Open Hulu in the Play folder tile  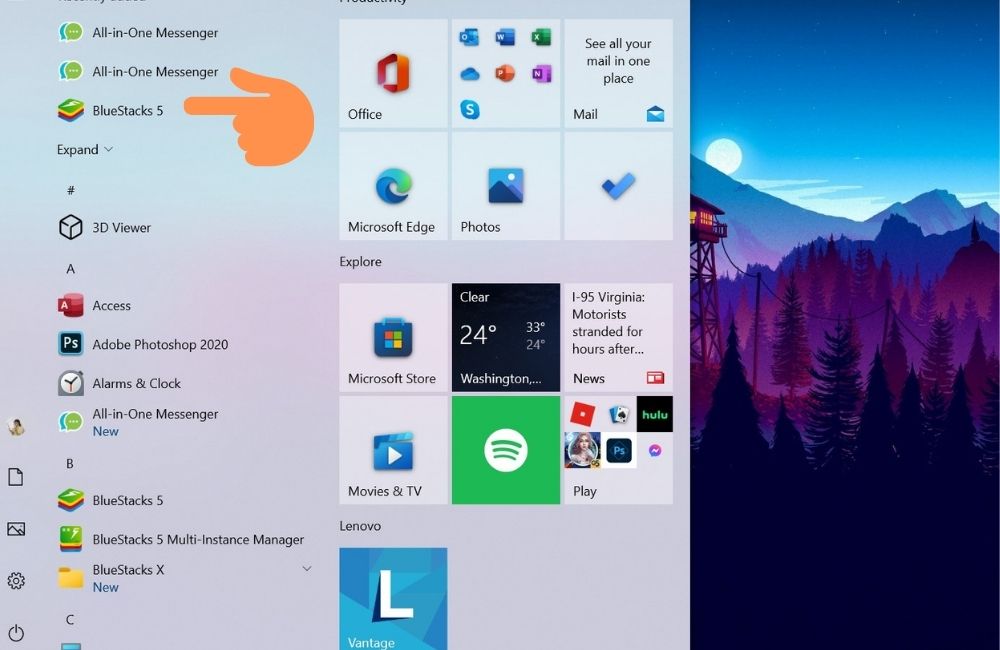point(654,414)
